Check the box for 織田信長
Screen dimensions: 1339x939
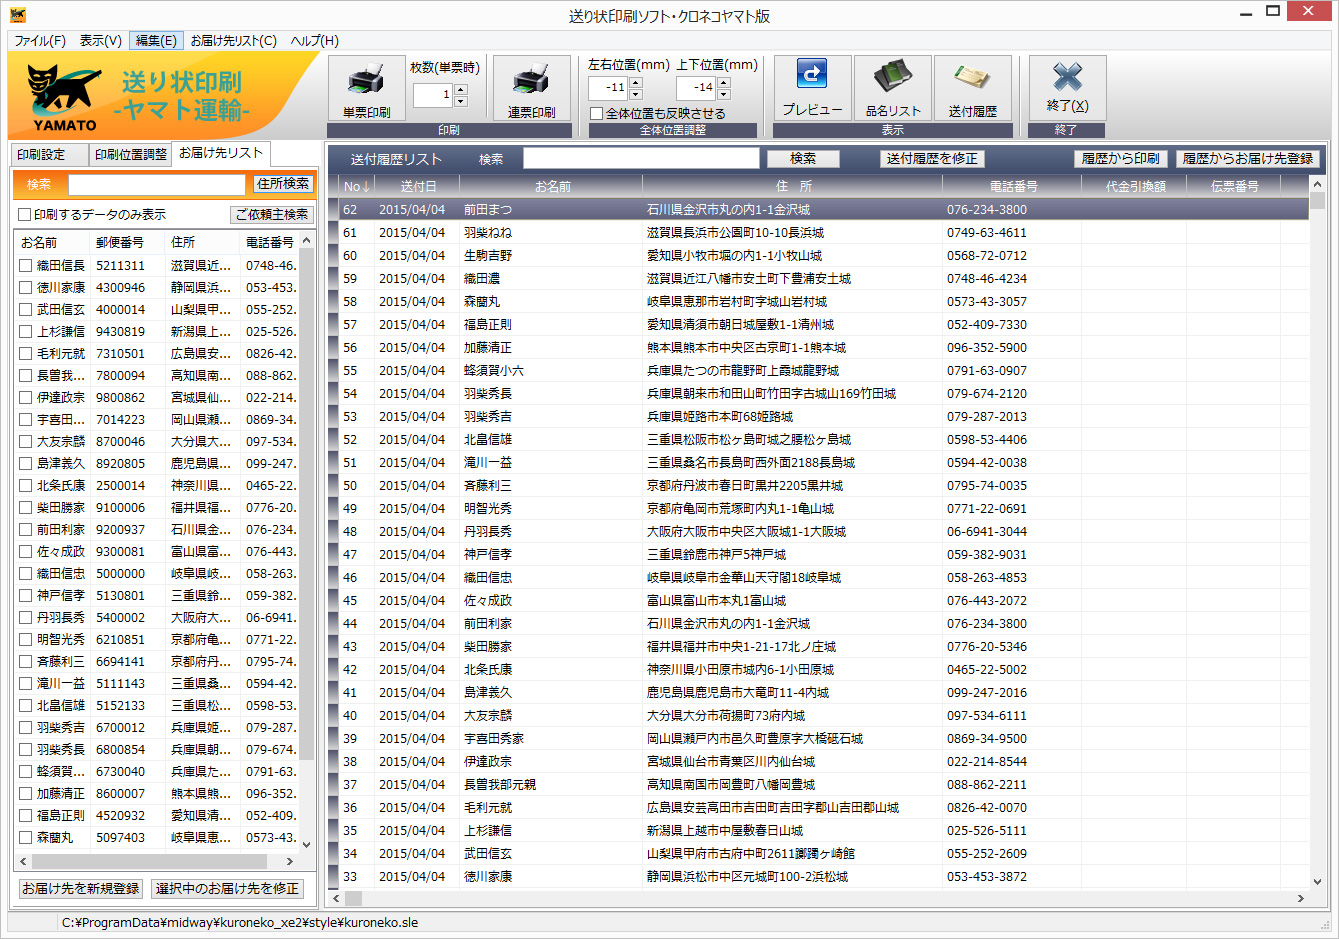[25, 266]
